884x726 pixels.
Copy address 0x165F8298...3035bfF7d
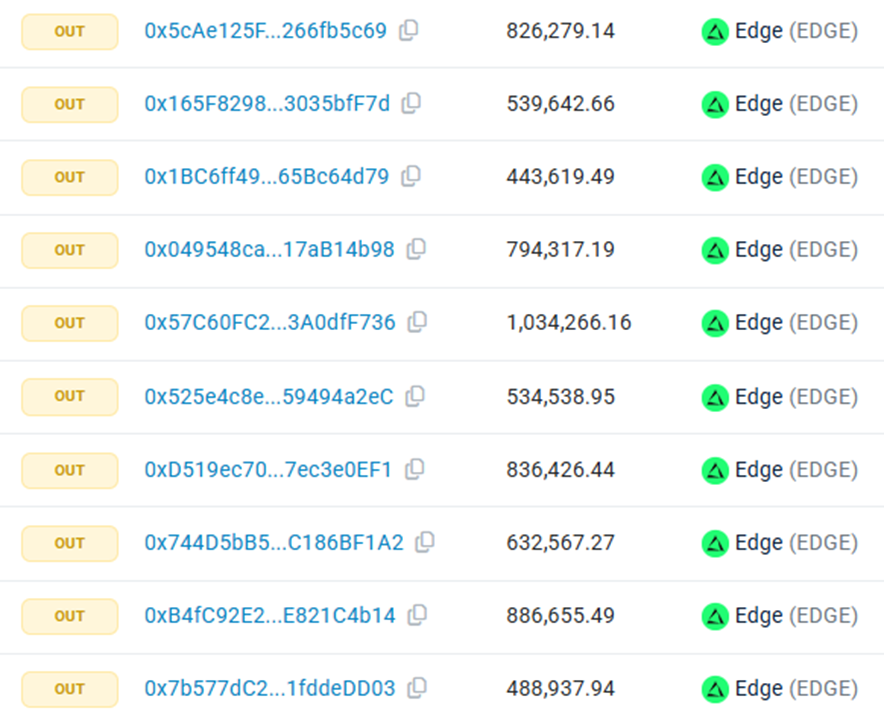[x=411, y=104]
